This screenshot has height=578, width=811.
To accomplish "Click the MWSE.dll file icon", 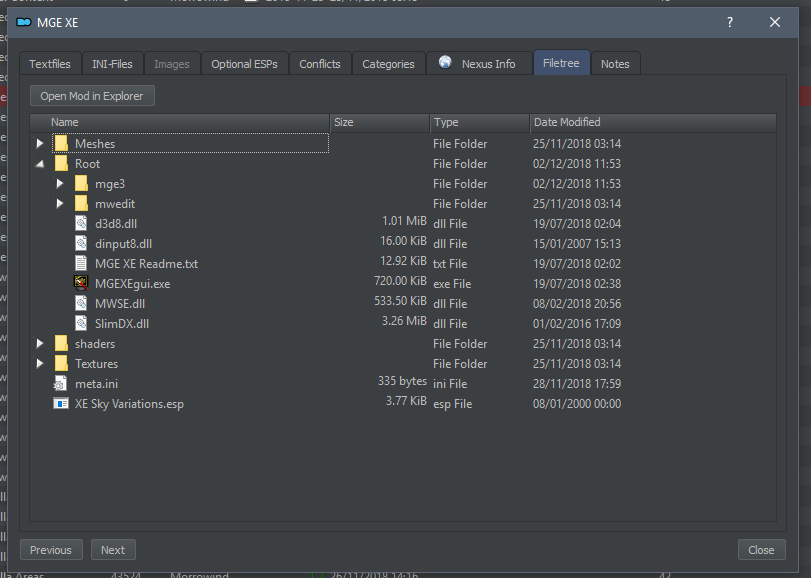I will click(81, 303).
